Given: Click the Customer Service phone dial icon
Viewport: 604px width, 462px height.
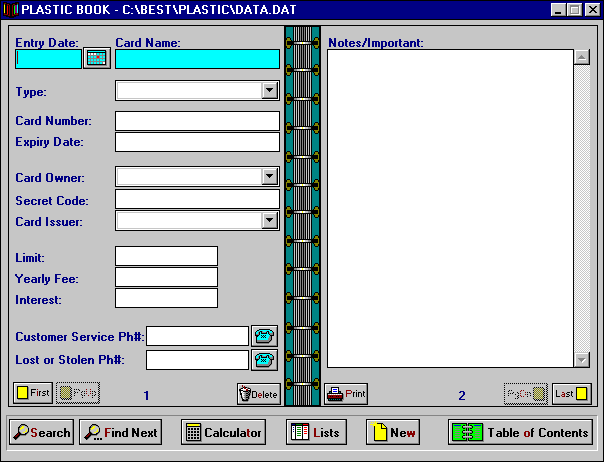Looking at the screenshot, I should (x=264, y=336).
